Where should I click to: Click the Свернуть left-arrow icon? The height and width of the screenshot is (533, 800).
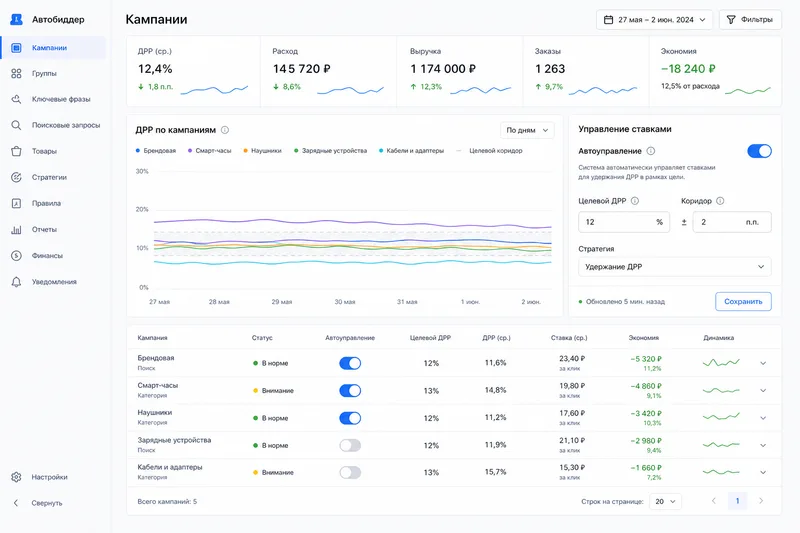(x=16, y=503)
